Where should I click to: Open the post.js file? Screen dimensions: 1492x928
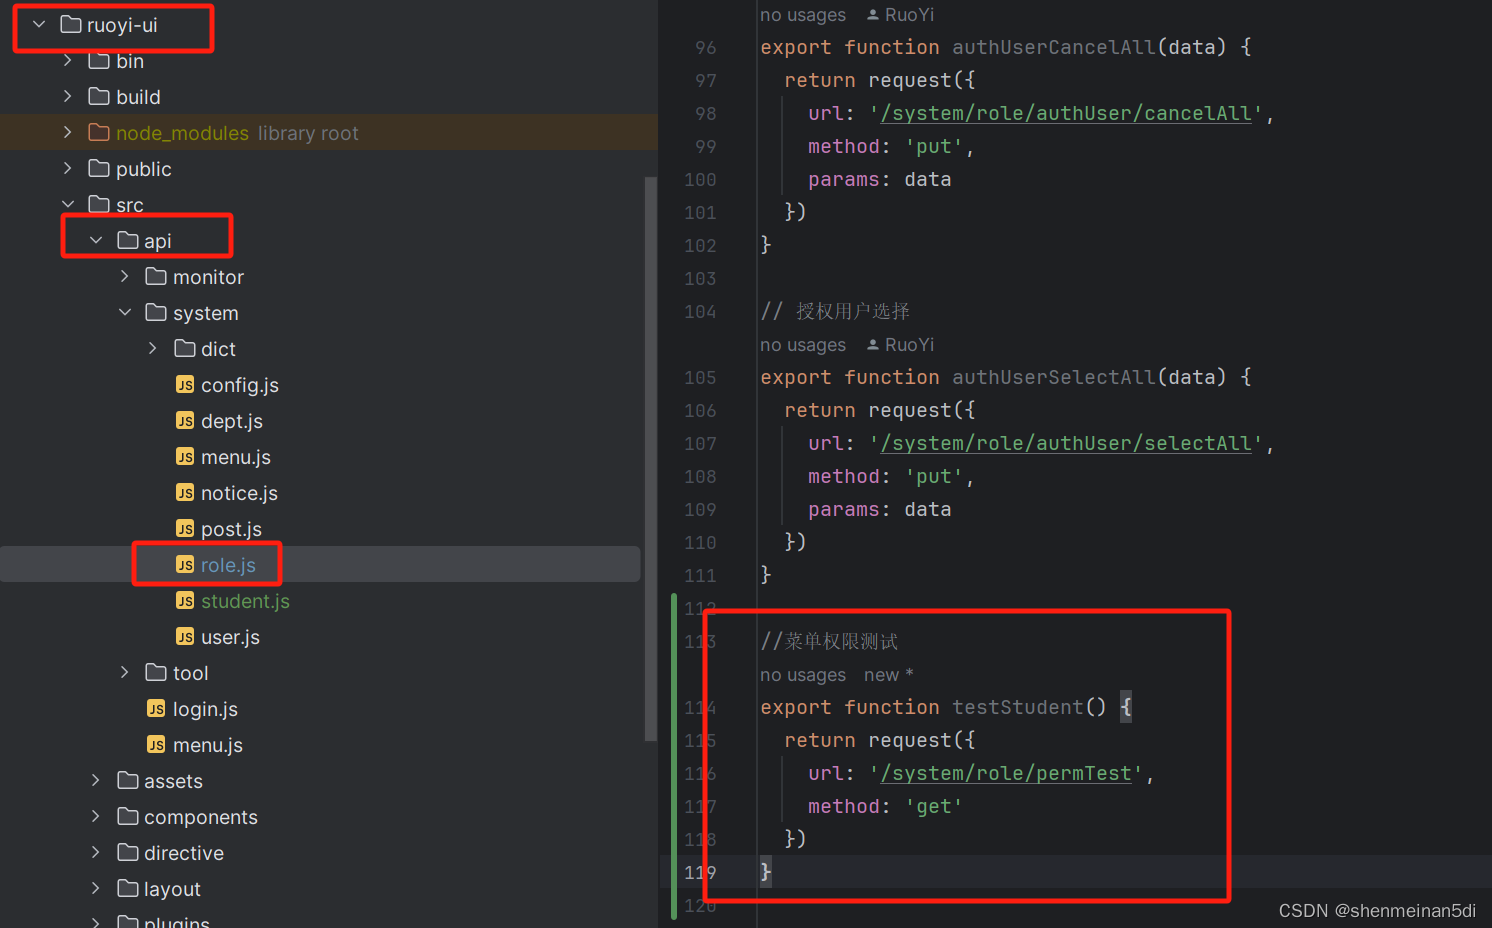coord(231,529)
